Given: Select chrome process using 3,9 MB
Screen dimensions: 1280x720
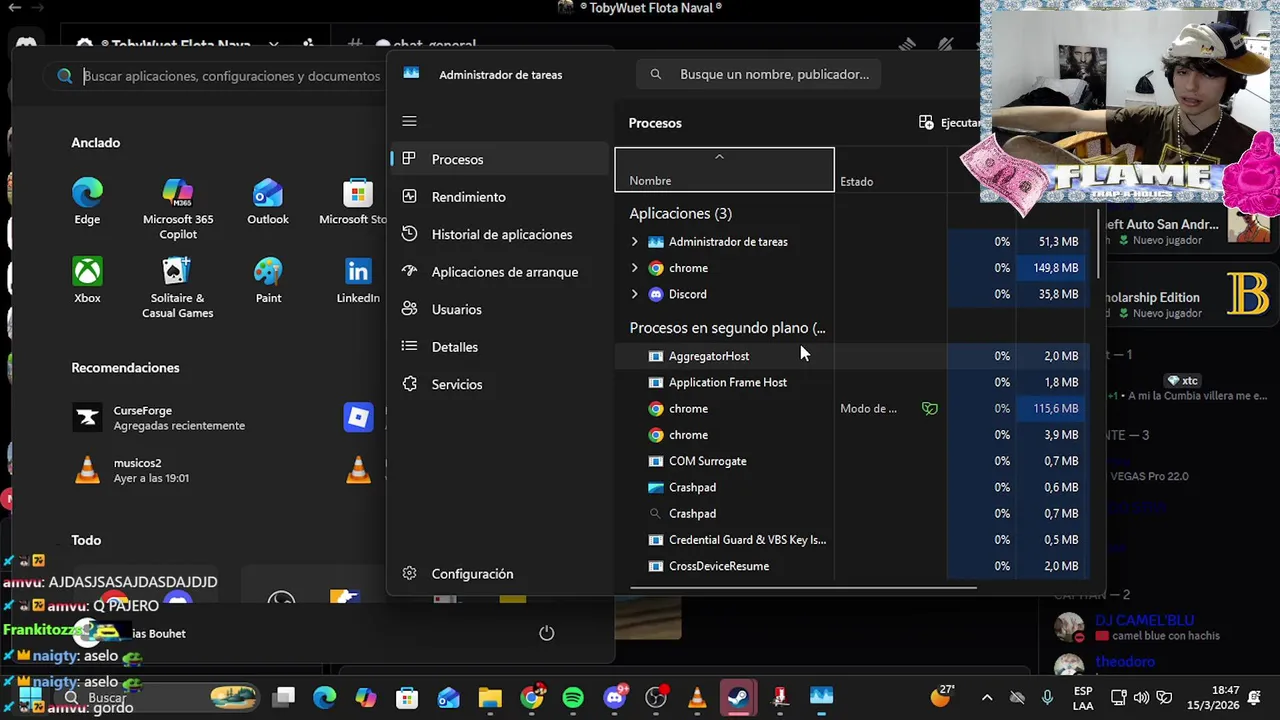Looking at the screenshot, I should [x=852, y=435].
